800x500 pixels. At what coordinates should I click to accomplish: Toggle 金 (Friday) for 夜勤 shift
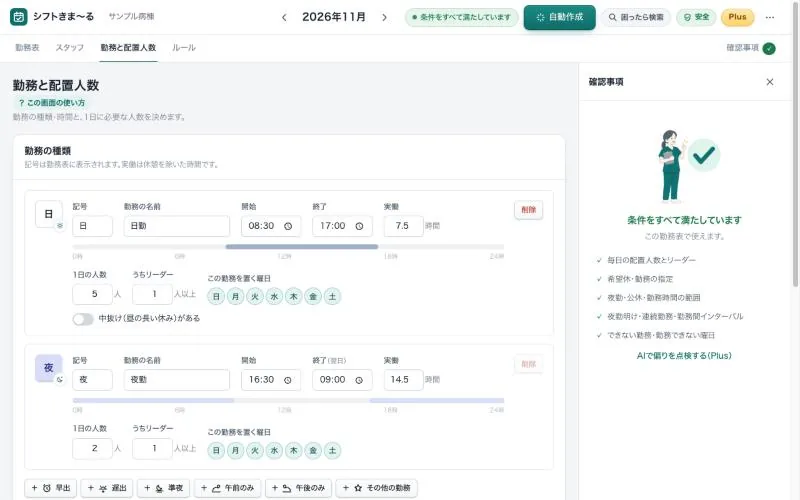pyautogui.click(x=313, y=451)
